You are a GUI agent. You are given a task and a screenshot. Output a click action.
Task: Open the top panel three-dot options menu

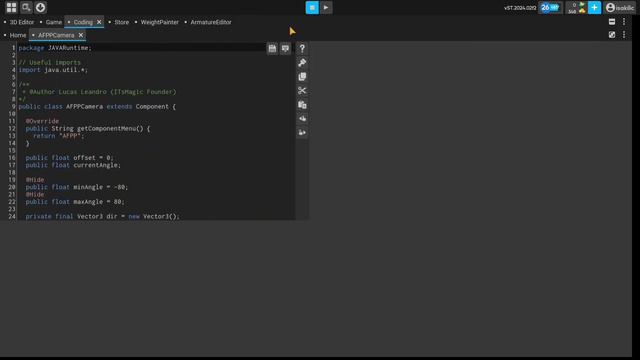tap(624, 22)
